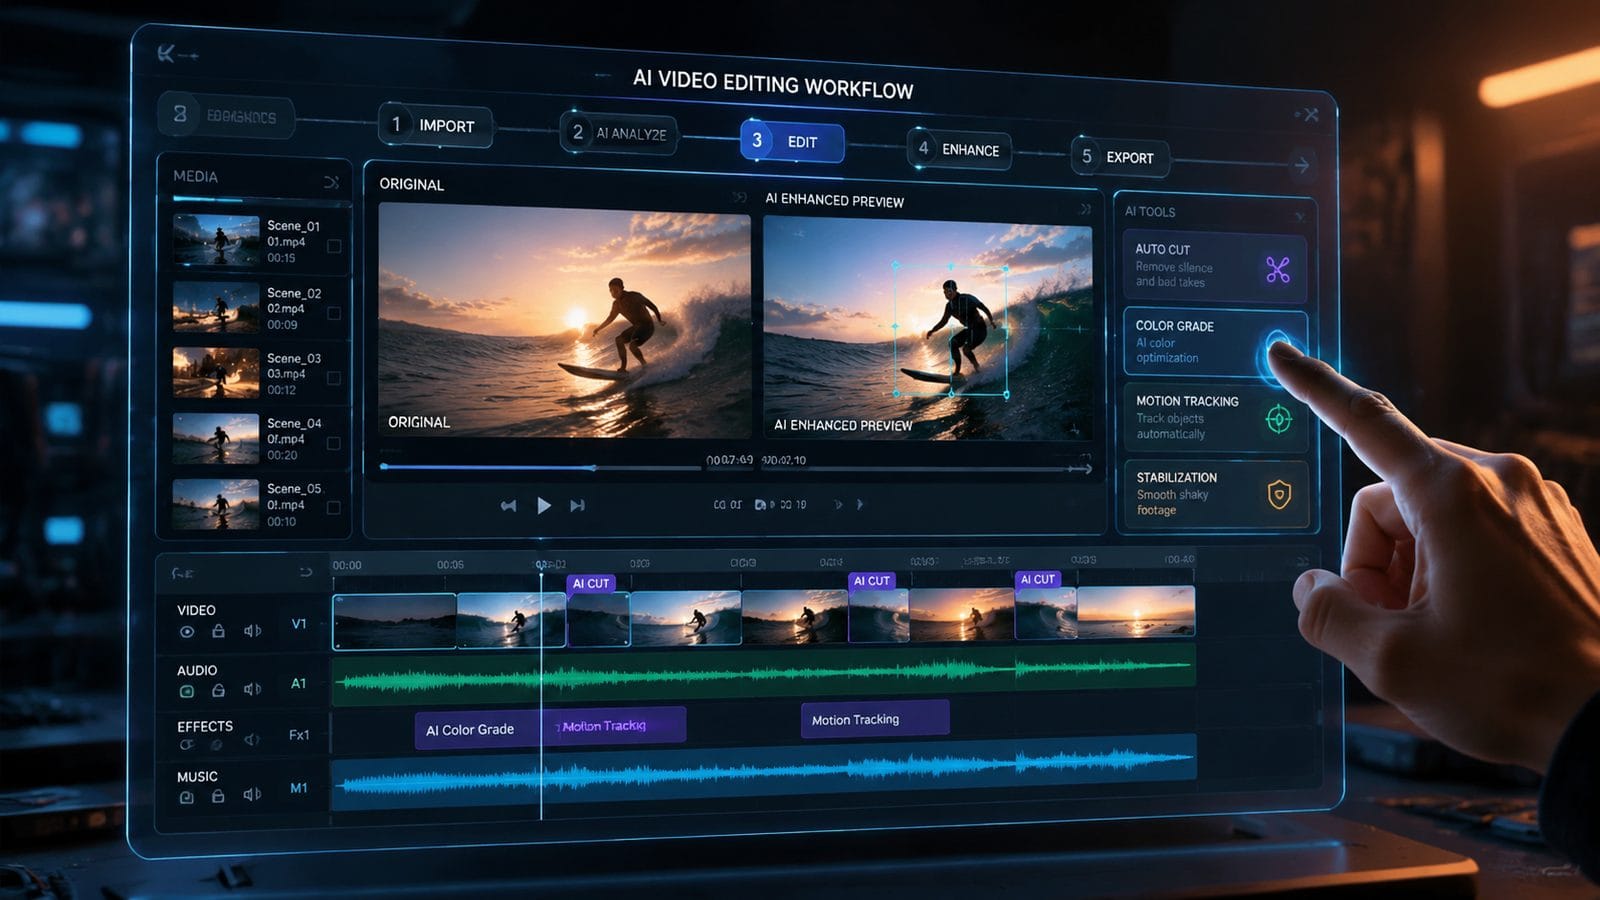Click the first AI CUT marker
This screenshot has height=900, width=1600.
[x=591, y=583]
